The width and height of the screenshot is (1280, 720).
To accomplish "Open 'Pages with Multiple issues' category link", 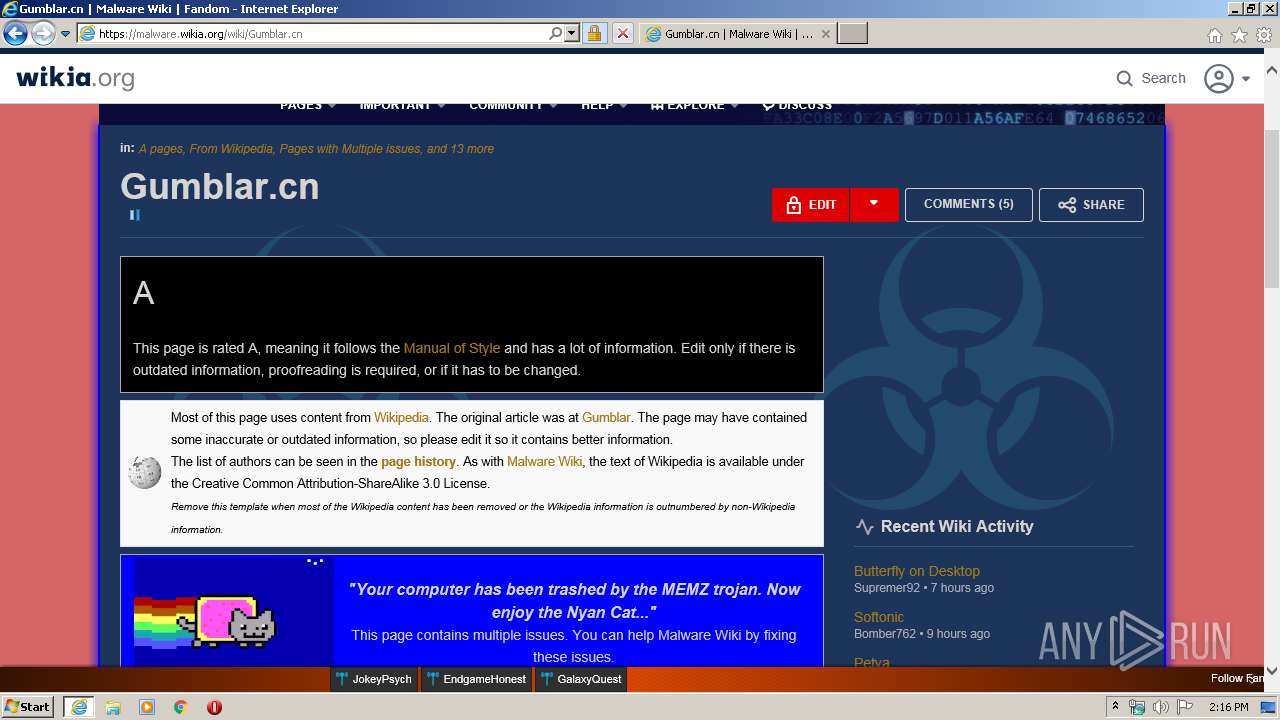I will point(350,148).
